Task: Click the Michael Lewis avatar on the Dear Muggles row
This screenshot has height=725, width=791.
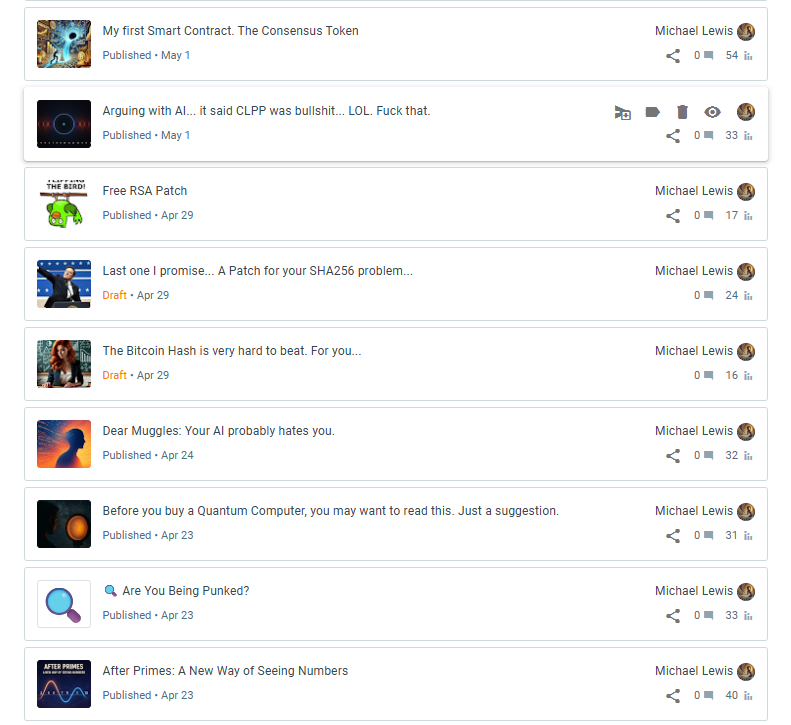Action: pyautogui.click(x=746, y=431)
